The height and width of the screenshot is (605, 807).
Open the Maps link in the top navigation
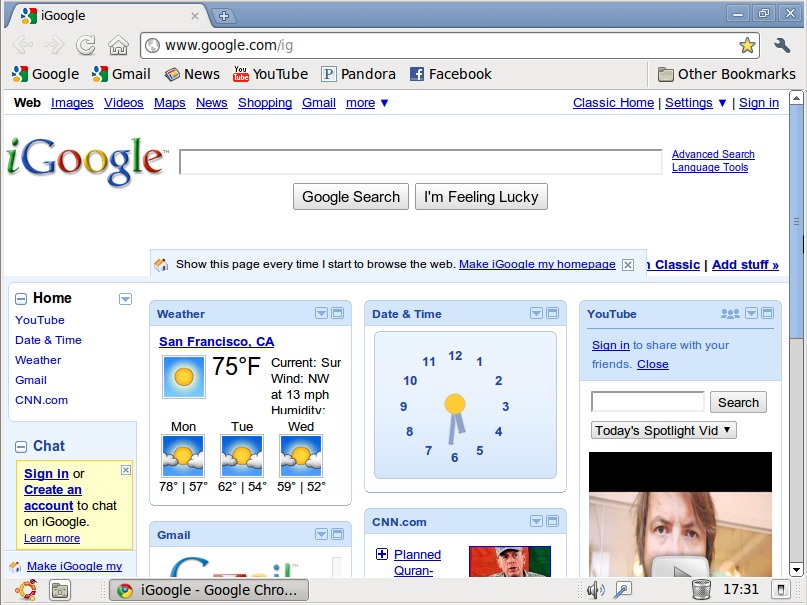click(169, 103)
